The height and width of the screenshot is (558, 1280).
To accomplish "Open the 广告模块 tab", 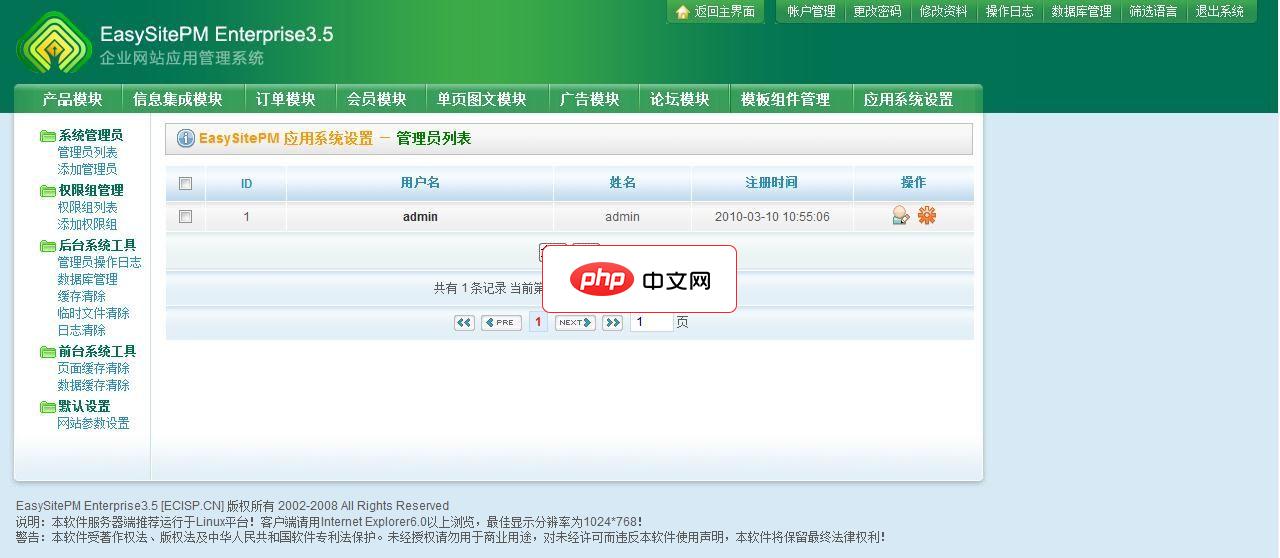I will pyautogui.click(x=590, y=99).
